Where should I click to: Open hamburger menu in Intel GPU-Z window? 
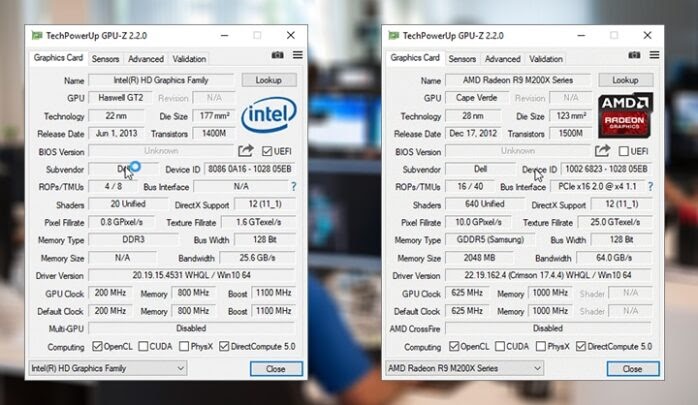[298, 55]
